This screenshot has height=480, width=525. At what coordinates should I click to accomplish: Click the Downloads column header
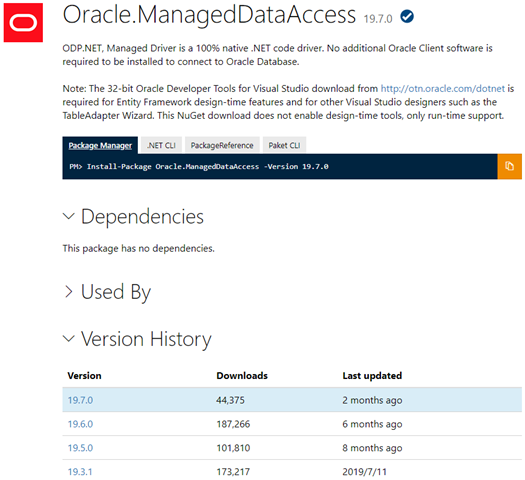242,376
